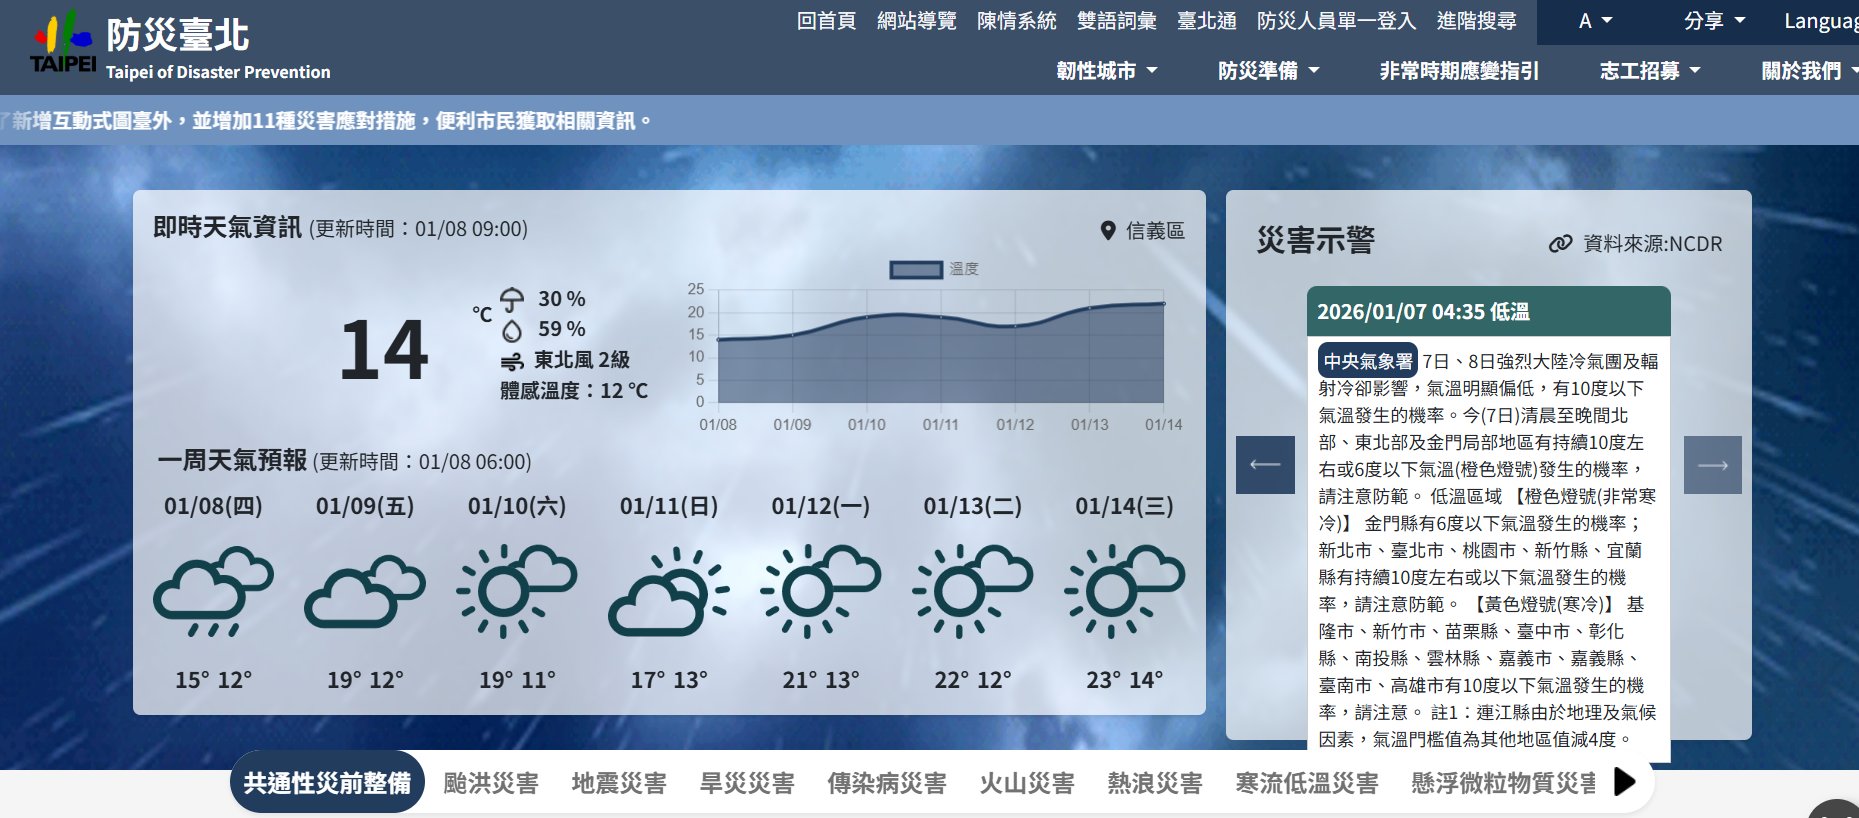Click the rainy weather icon for 01/08
This screenshot has height=818, width=1859.
(213, 591)
